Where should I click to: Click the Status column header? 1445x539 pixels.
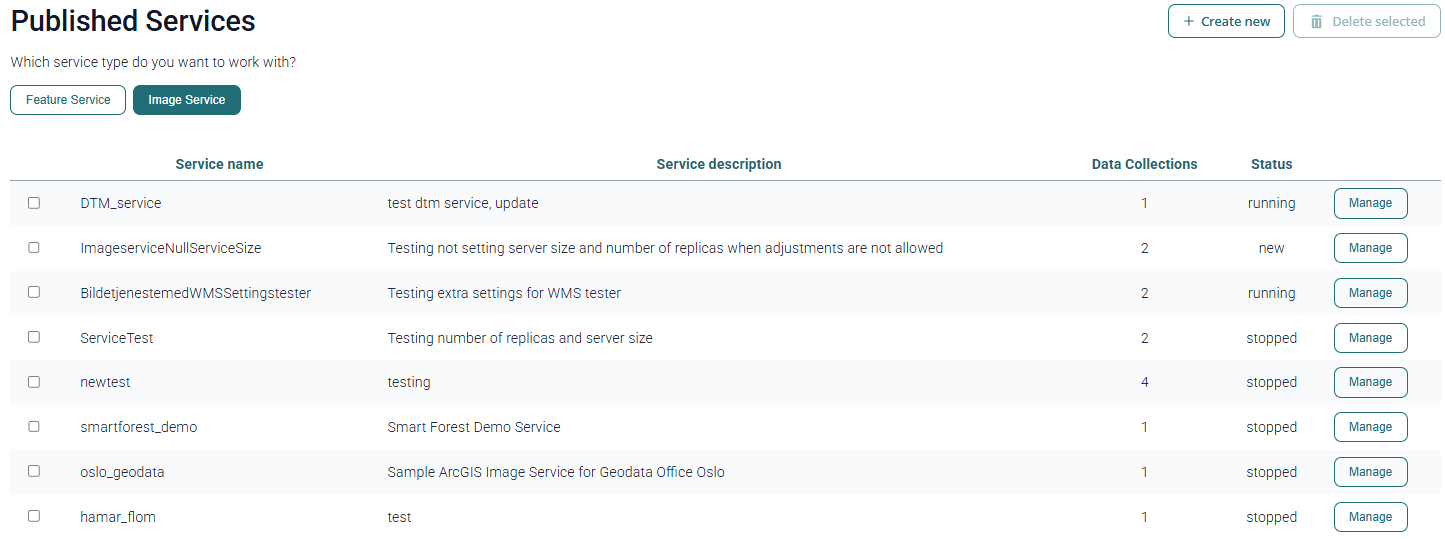pyautogui.click(x=1271, y=164)
